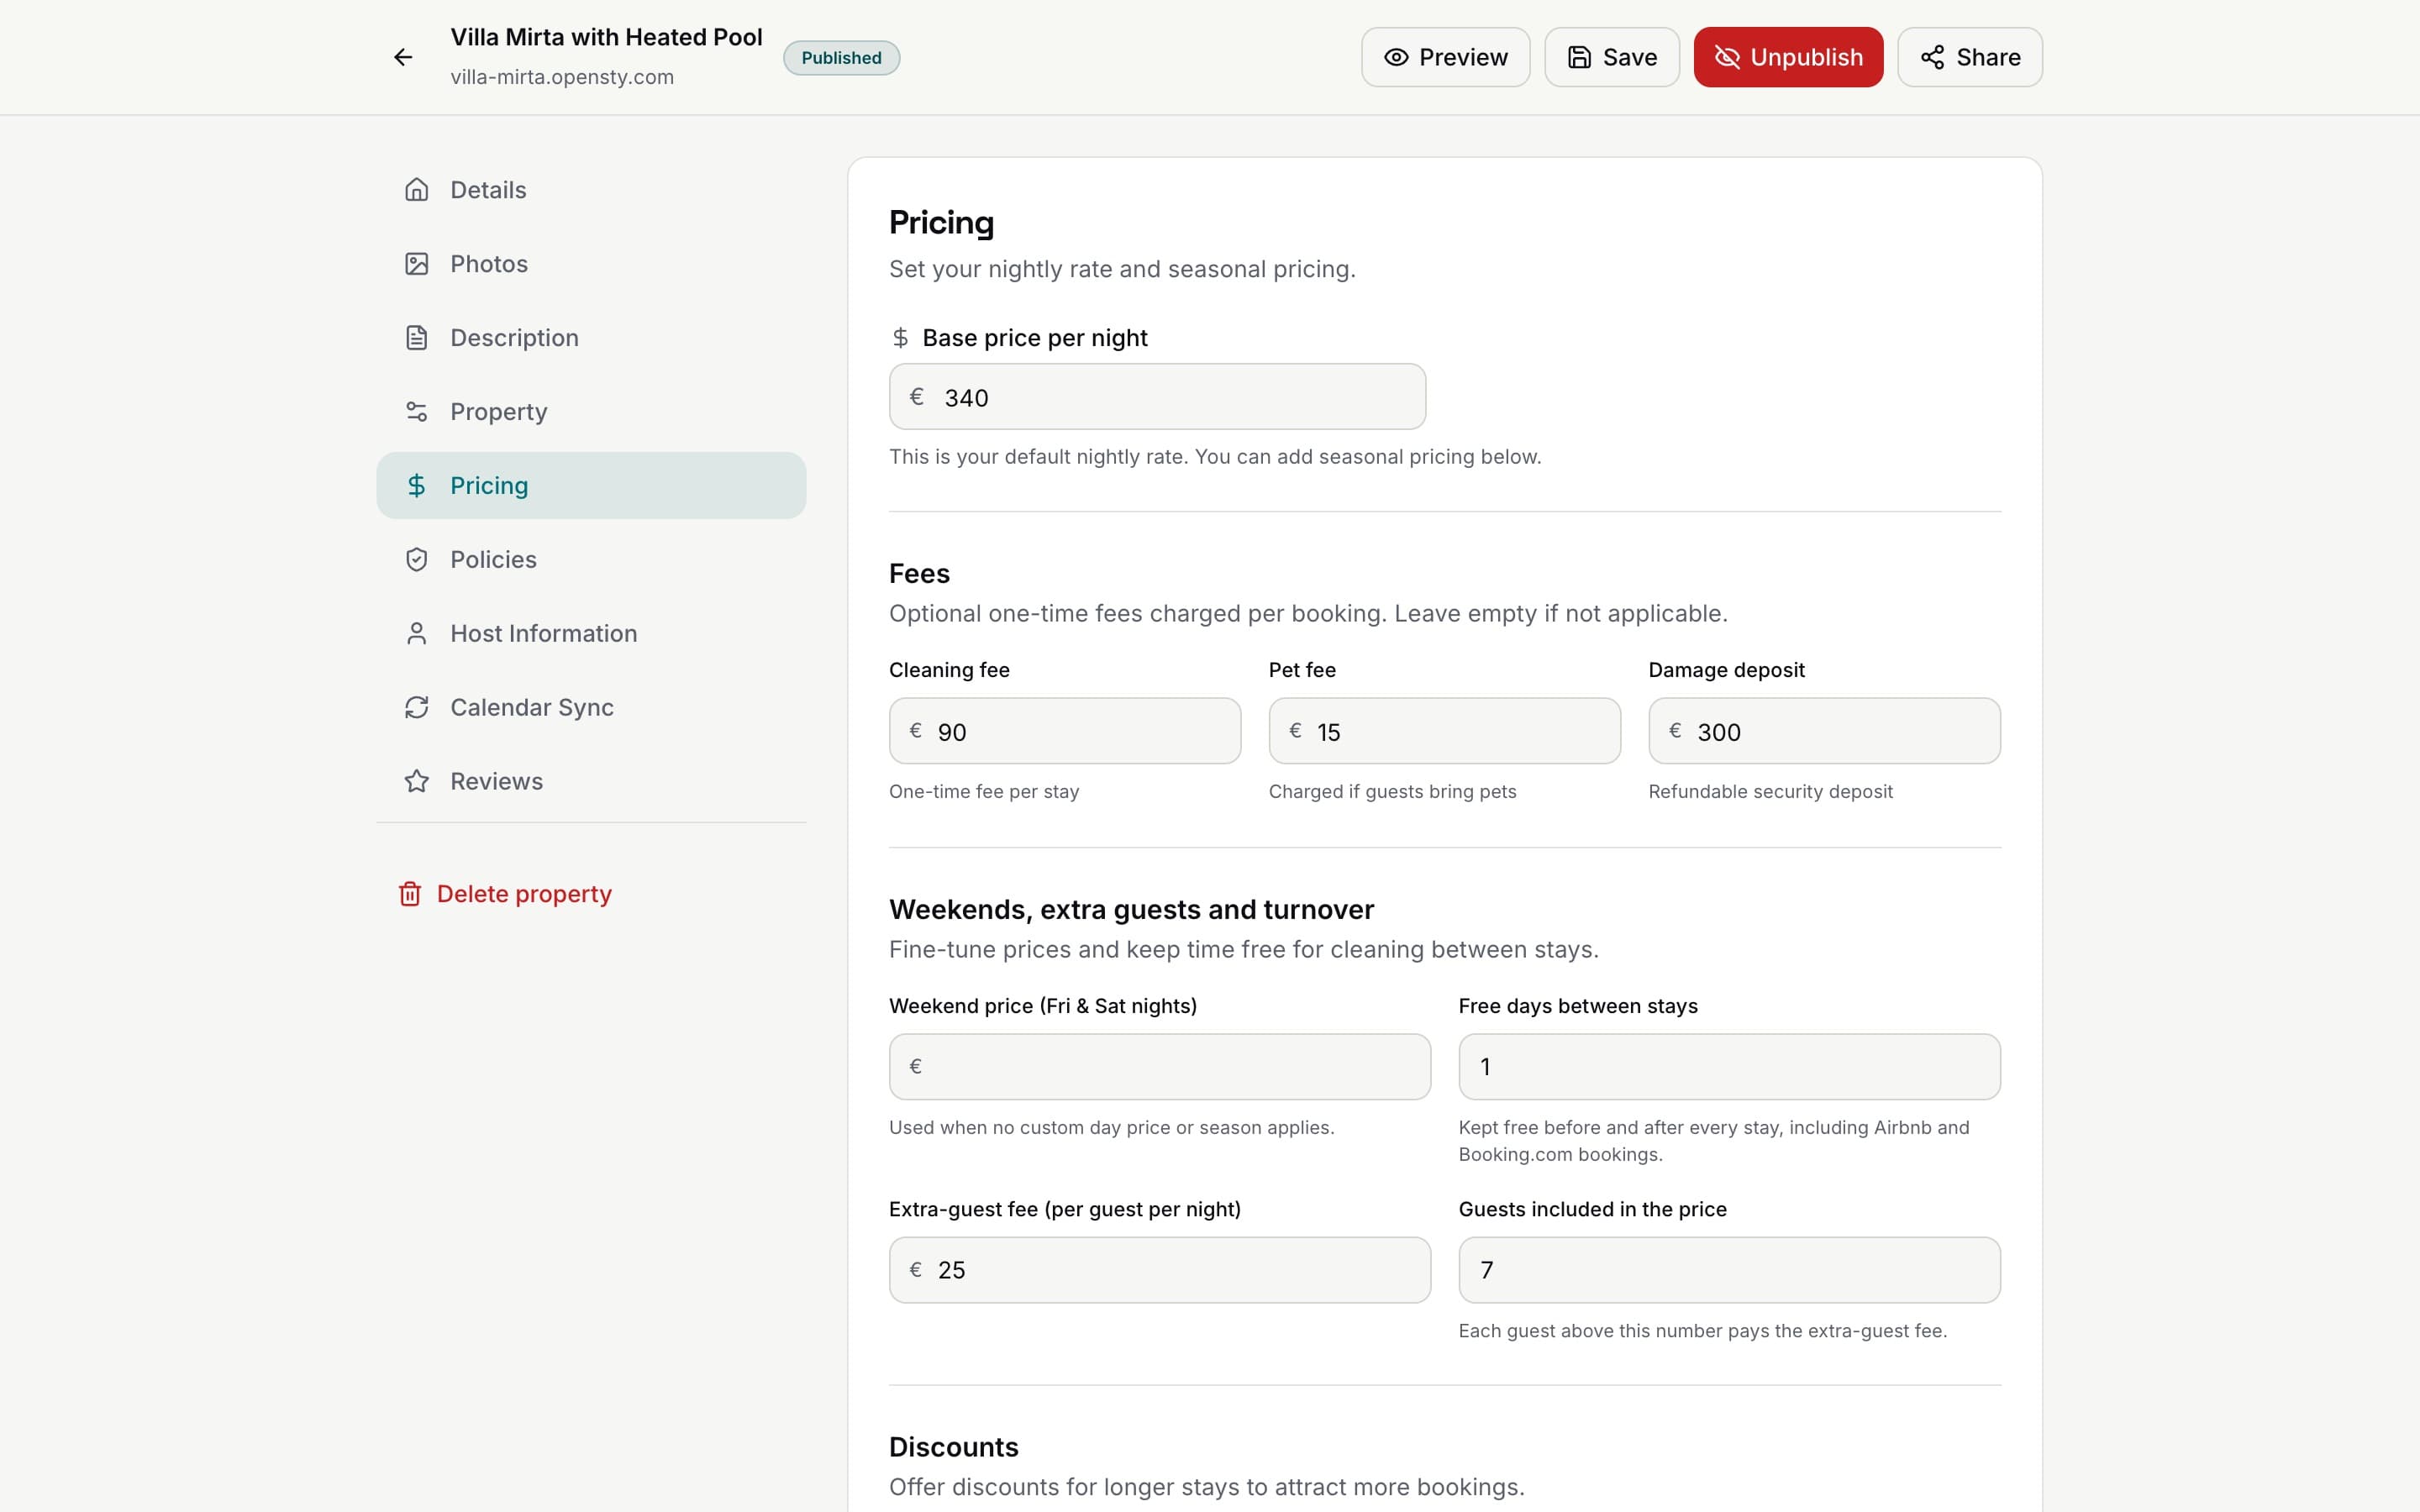Screen dimensions: 2420x1512
Task: Click the trash icon beside Delete property
Action: tap(410, 894)
